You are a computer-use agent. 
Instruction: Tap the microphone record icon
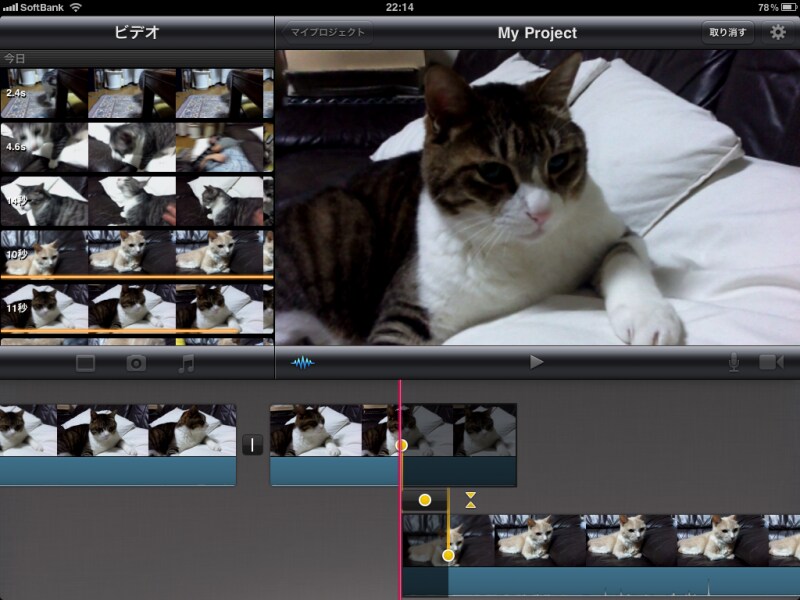[734, 362]
